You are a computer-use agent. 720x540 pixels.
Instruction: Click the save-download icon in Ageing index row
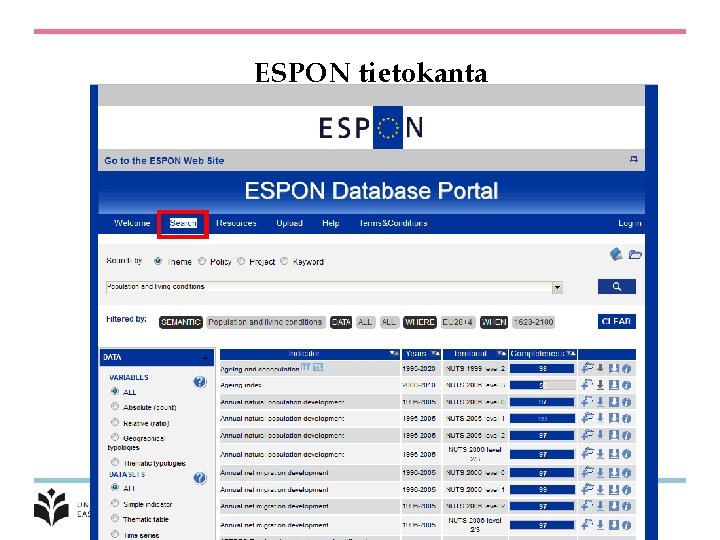[614, 385]
